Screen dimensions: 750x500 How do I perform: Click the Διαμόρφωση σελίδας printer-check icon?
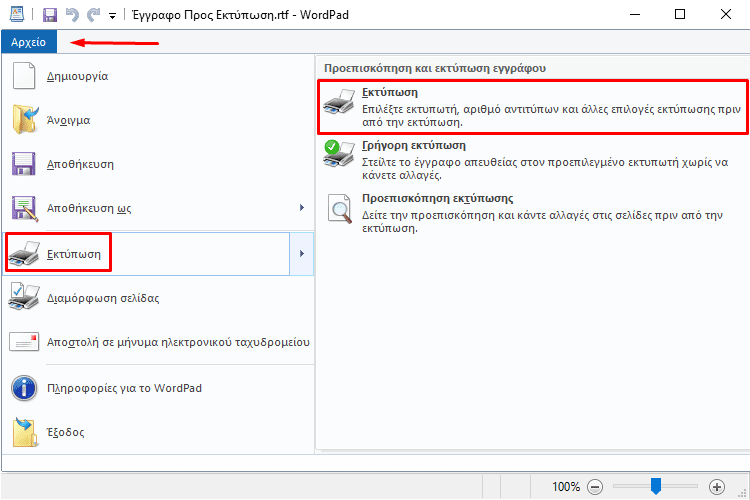point(24,297)
